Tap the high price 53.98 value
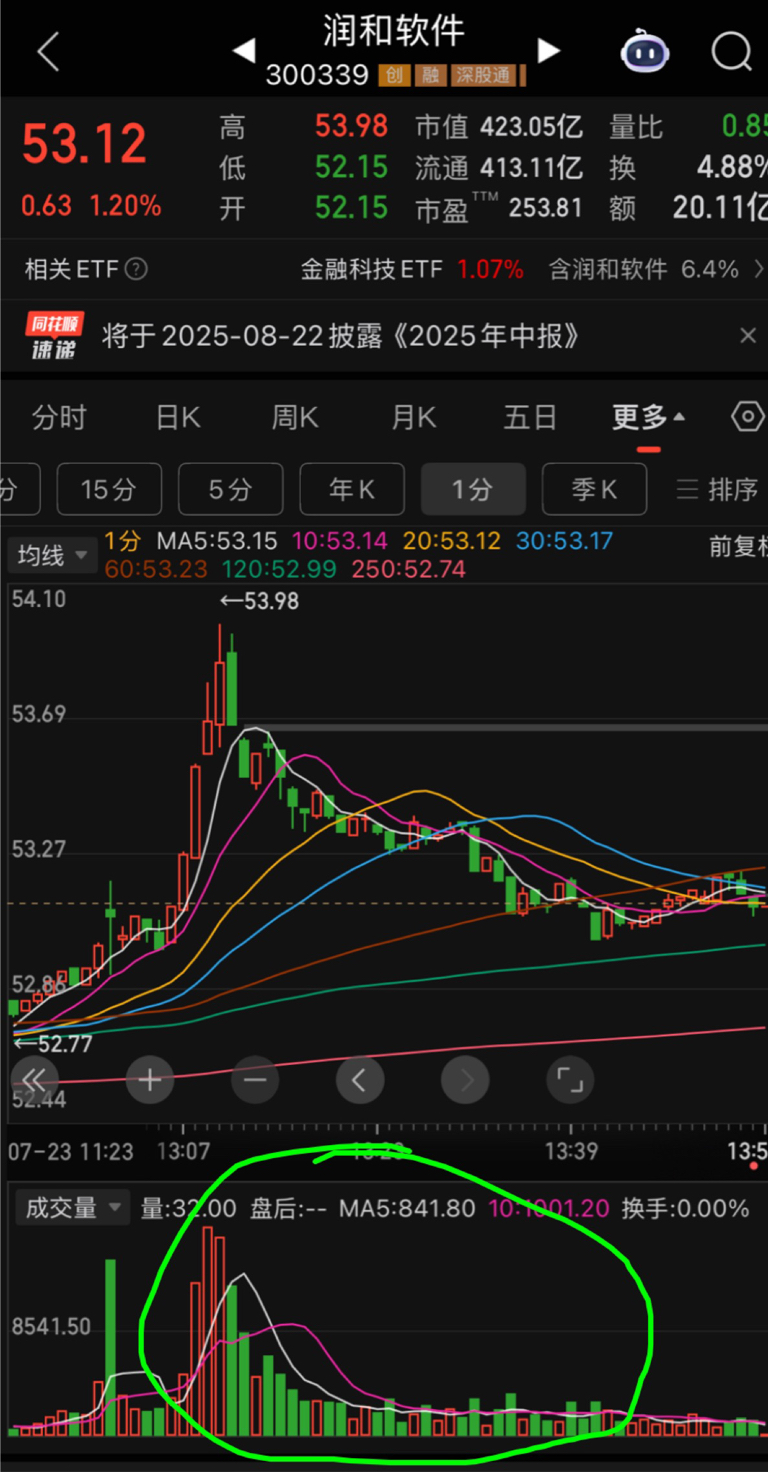Screen dimensions: 768x1472 point(351,127)
